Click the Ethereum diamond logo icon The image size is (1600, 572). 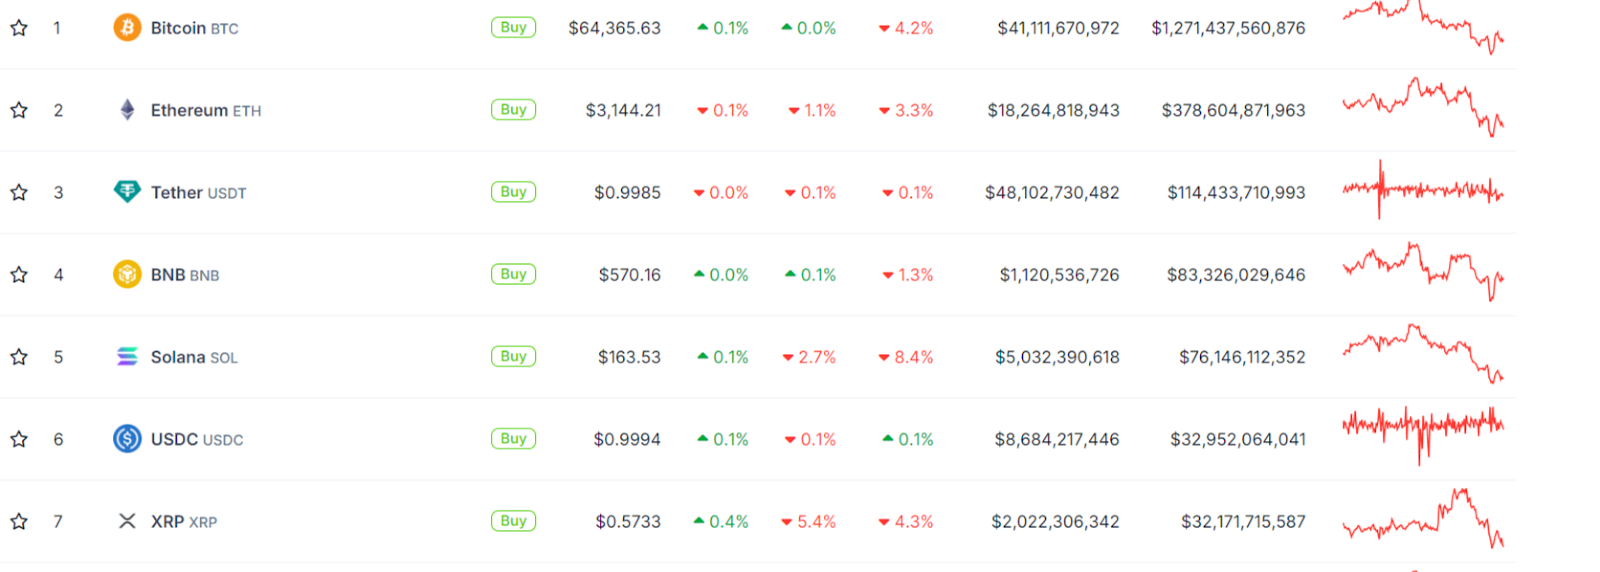pos(127,110)
